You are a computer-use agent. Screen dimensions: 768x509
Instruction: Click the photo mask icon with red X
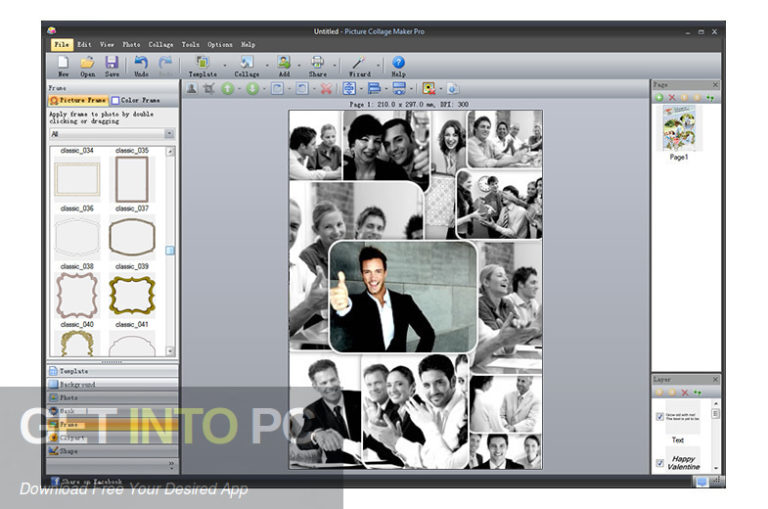pos(429,89)
